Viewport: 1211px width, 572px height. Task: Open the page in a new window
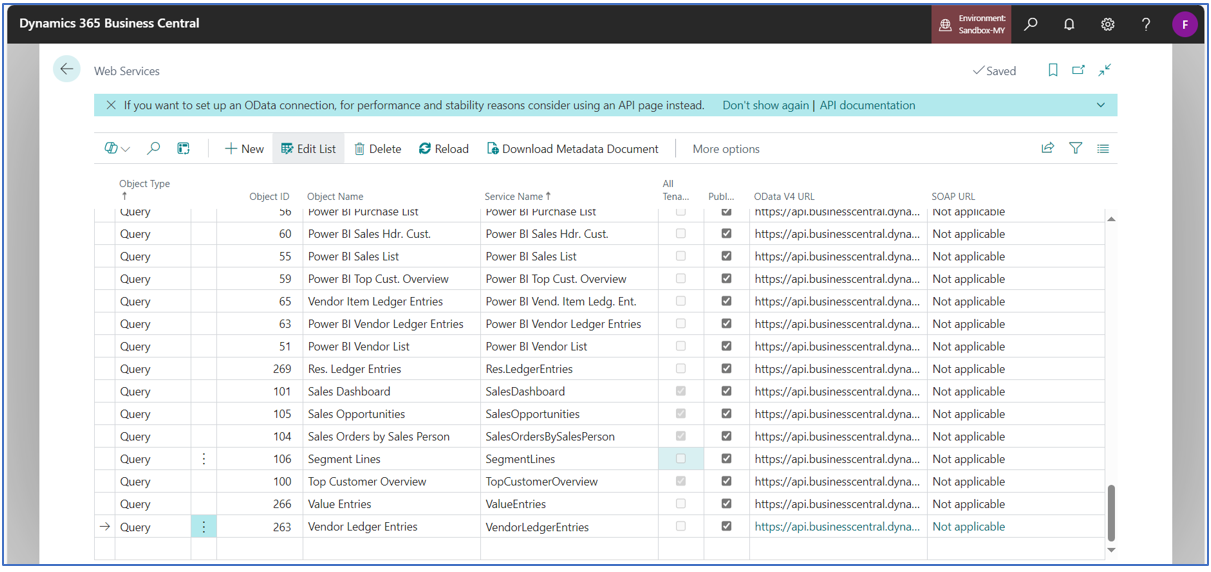(x=1078, y=70)
